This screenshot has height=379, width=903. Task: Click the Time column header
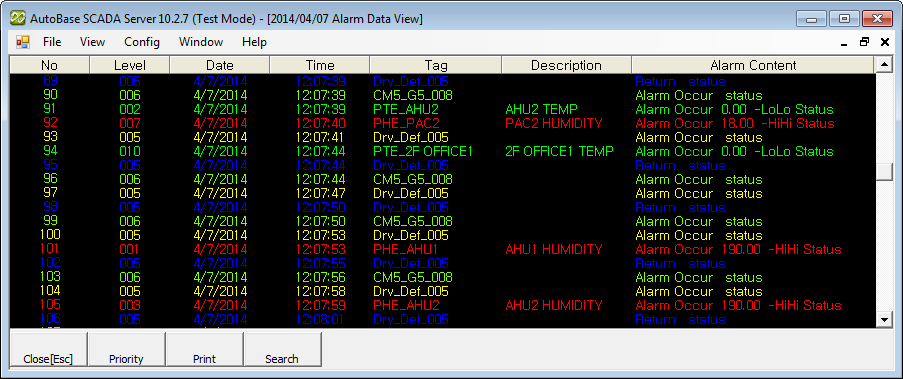tap(320, 65)
